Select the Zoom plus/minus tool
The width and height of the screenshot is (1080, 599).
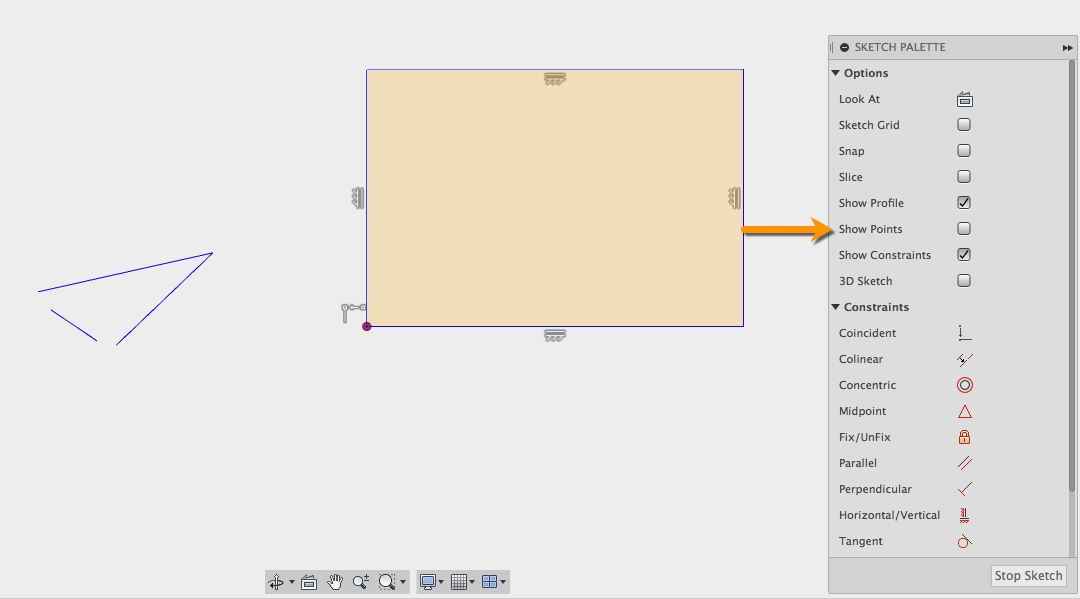361,582
